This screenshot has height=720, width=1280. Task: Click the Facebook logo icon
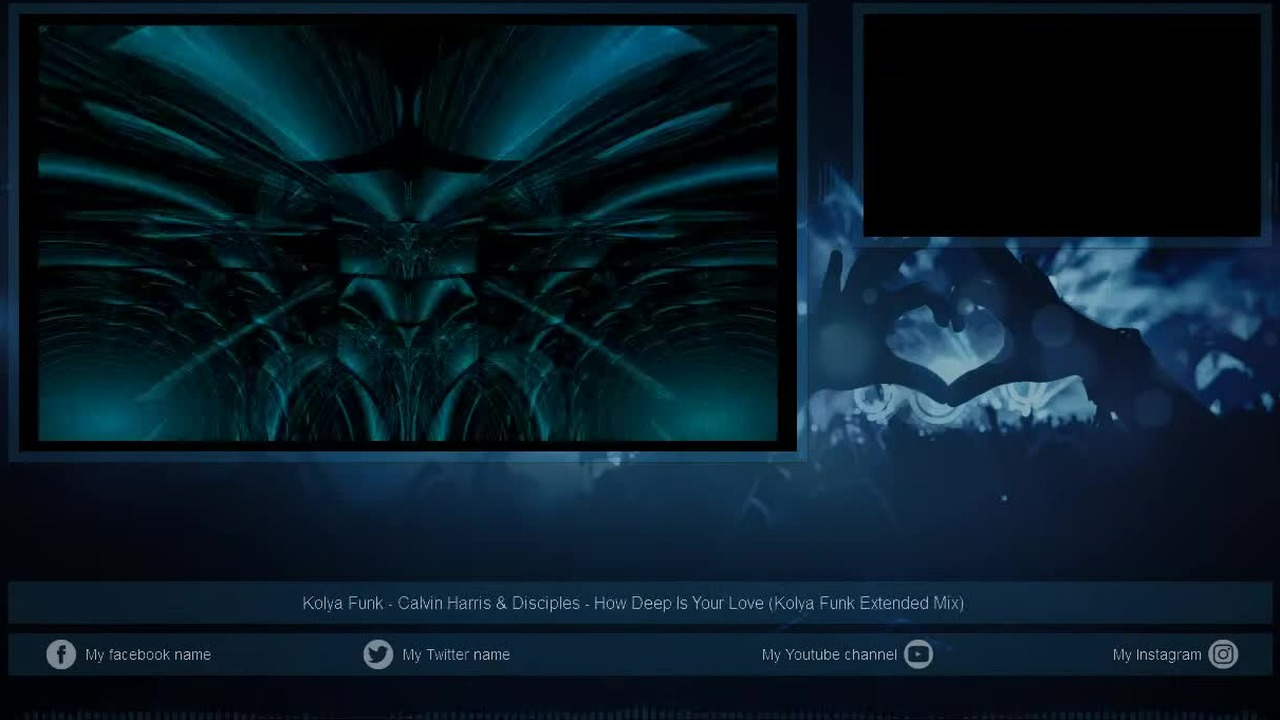click(x=61, y=654)
